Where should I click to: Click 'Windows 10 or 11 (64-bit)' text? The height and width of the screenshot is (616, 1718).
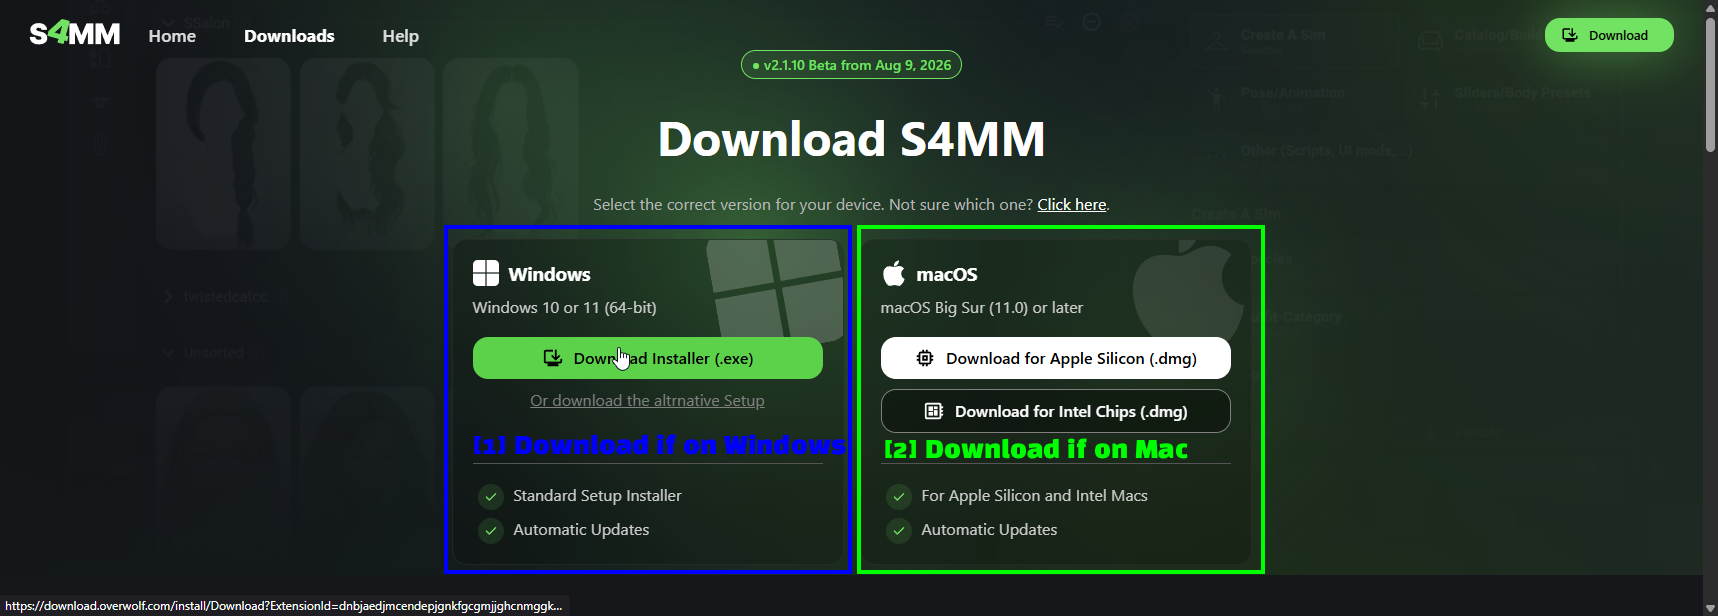coord(564,308)
